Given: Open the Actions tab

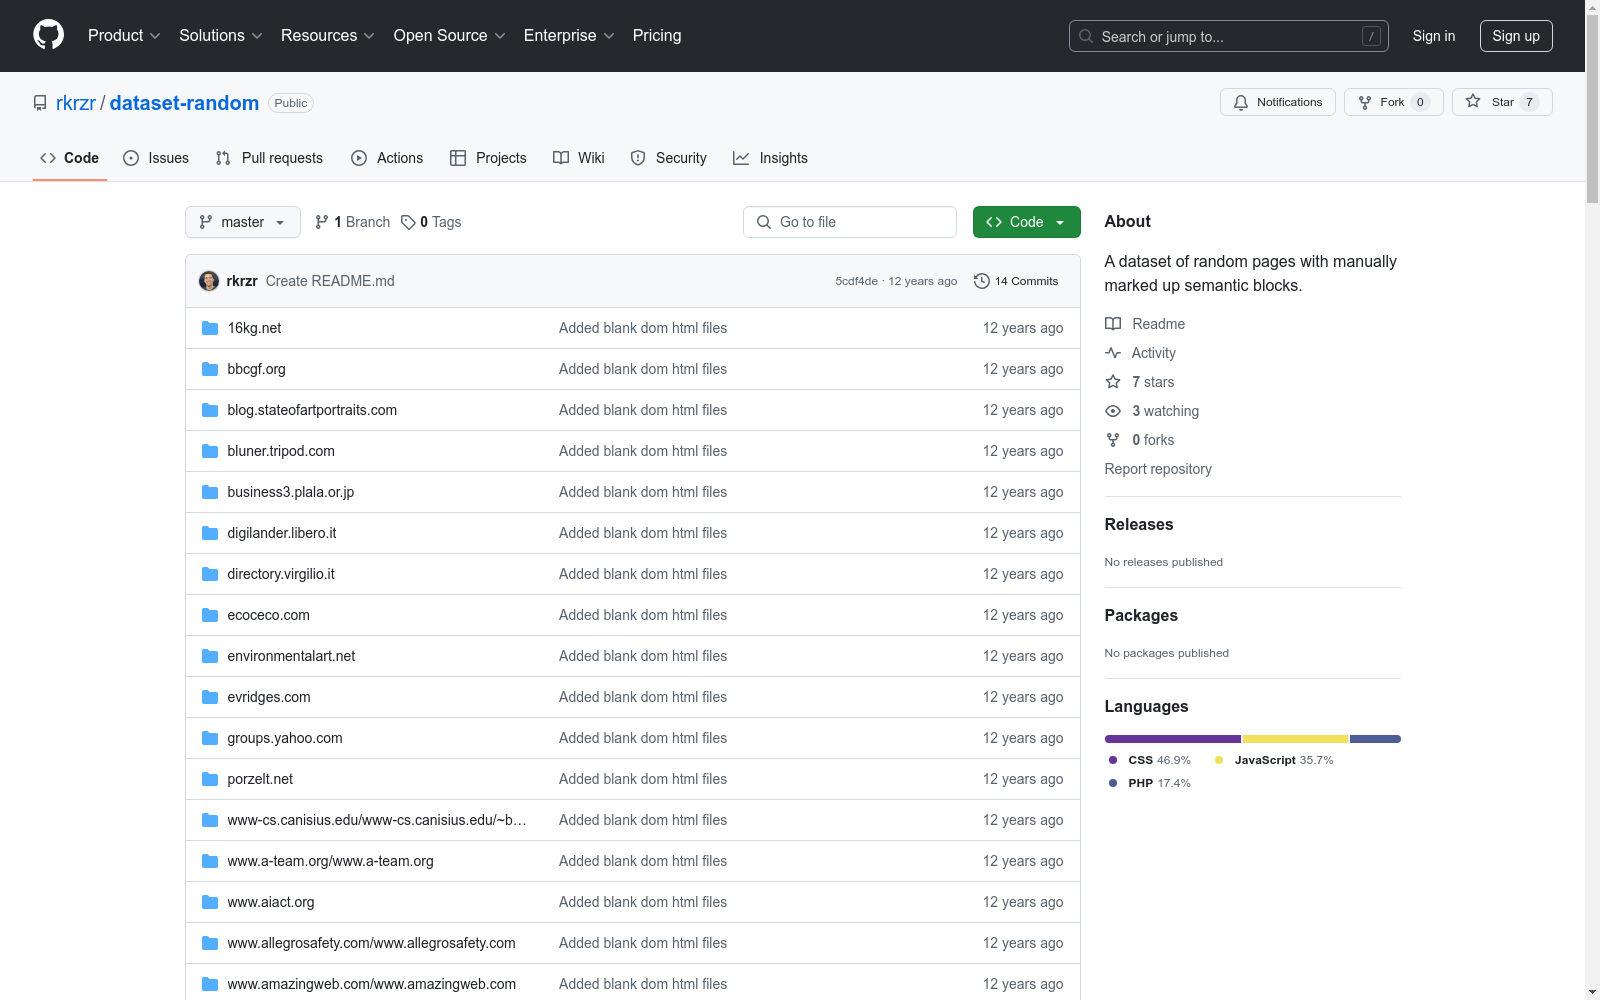Looking at the screenshot, I should coord(387,158).
